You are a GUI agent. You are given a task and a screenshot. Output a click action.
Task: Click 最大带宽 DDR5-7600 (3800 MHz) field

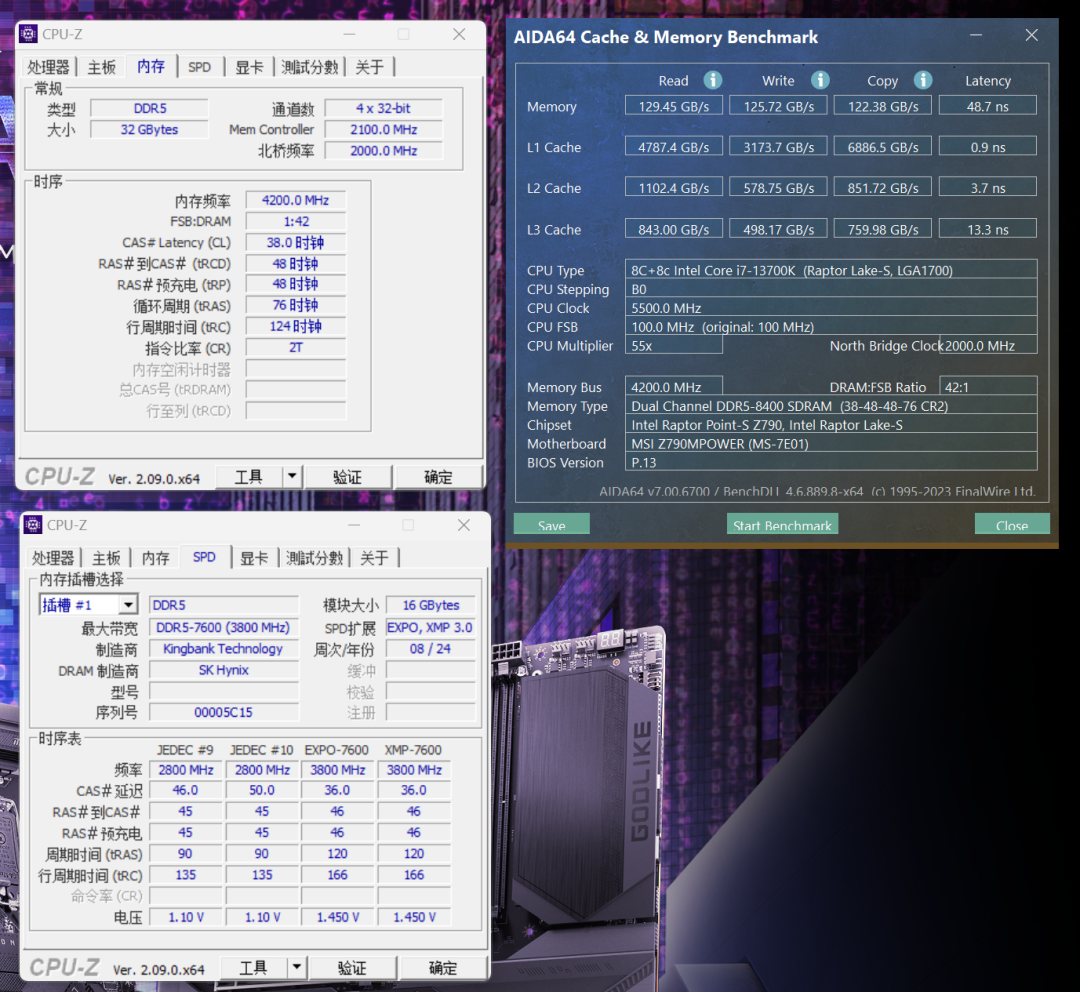[x=224, y=628]
